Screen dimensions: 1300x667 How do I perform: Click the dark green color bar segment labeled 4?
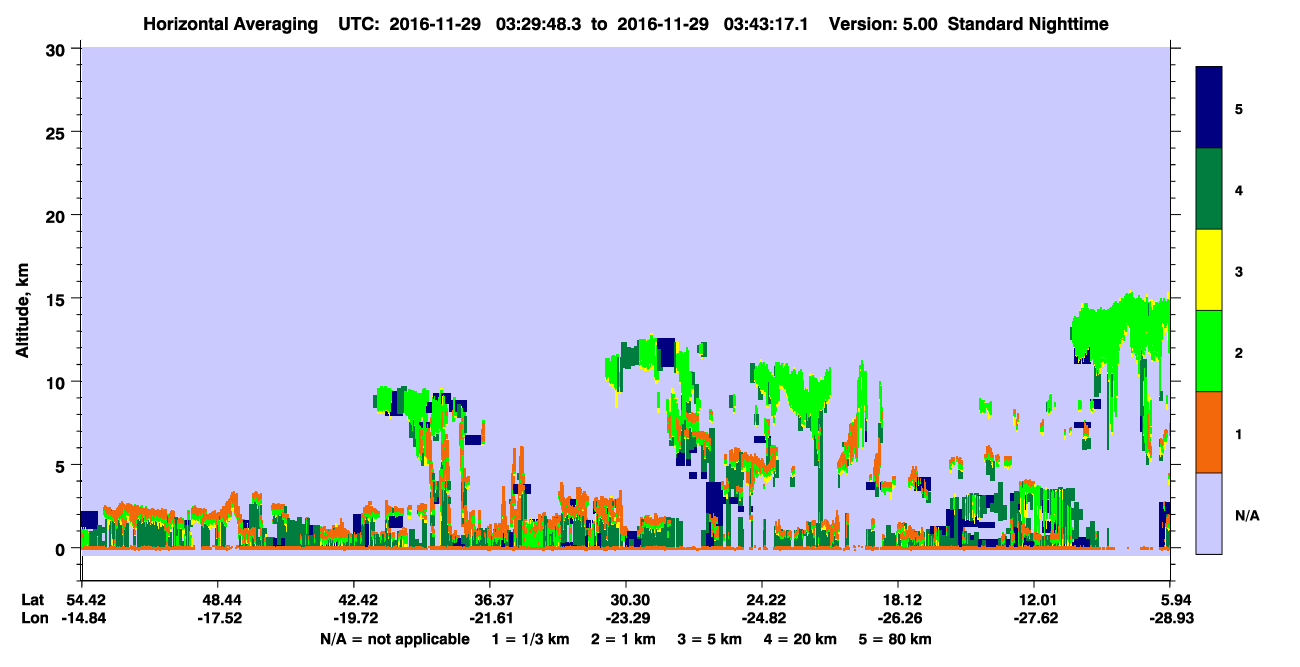1209,189
